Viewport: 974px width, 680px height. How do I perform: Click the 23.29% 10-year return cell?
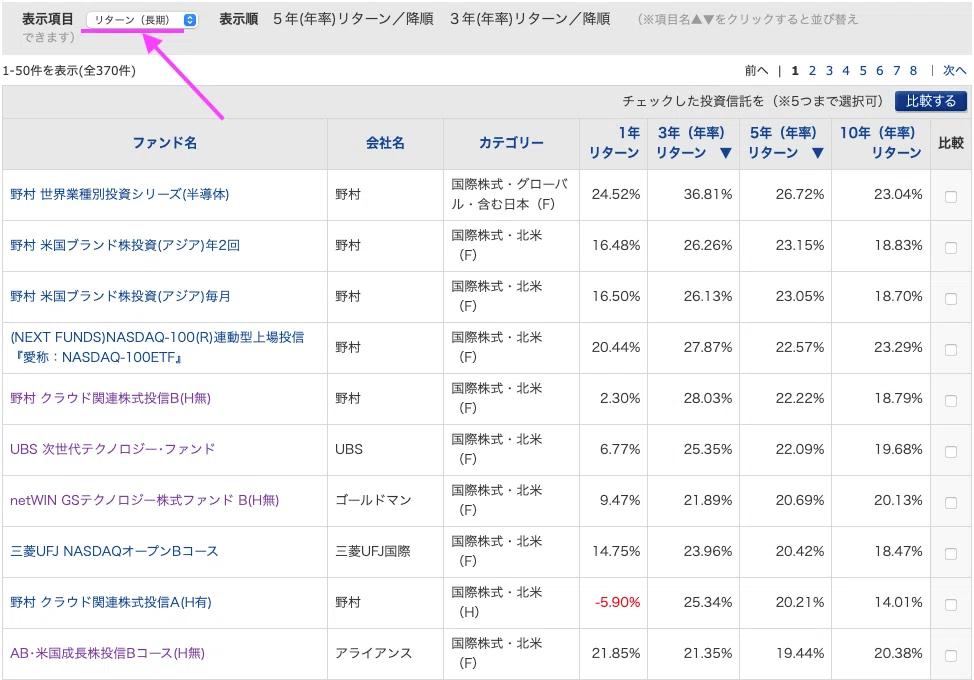pyautogui.click(x=898, y=347)
